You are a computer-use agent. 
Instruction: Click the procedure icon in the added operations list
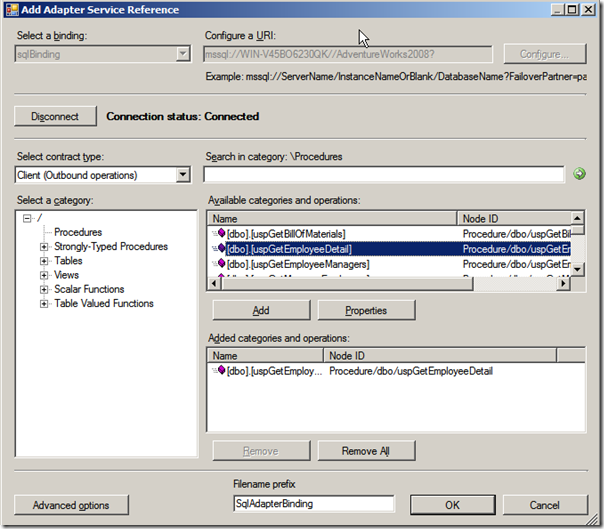(x=221, y=370)
